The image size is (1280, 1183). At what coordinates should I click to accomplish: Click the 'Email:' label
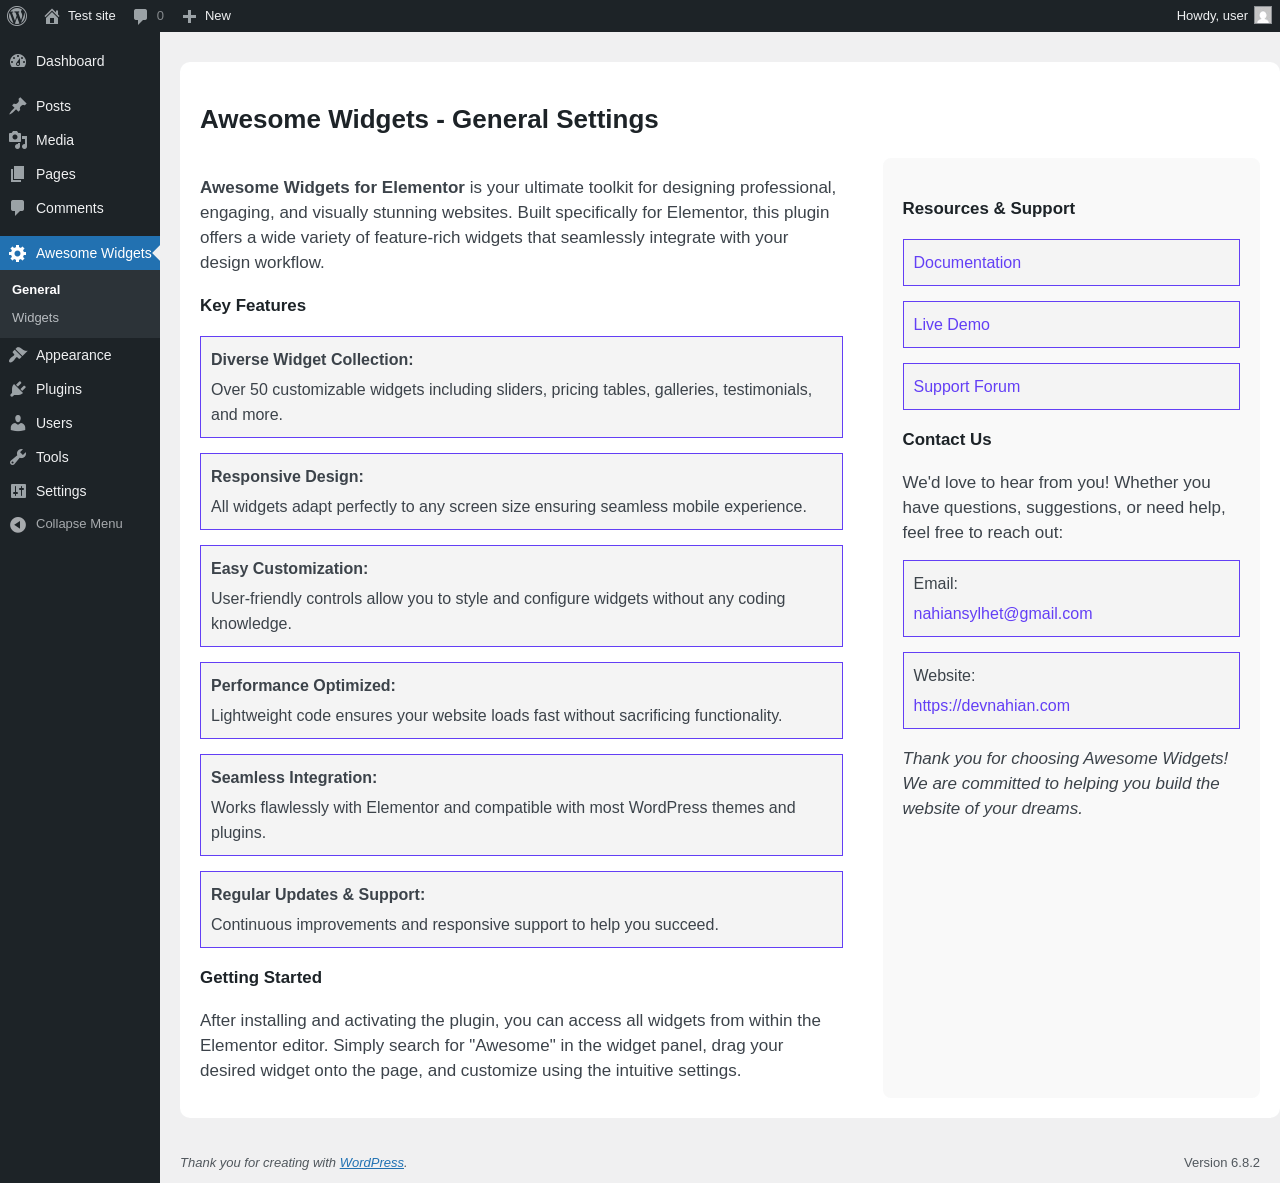click(935, 583)
